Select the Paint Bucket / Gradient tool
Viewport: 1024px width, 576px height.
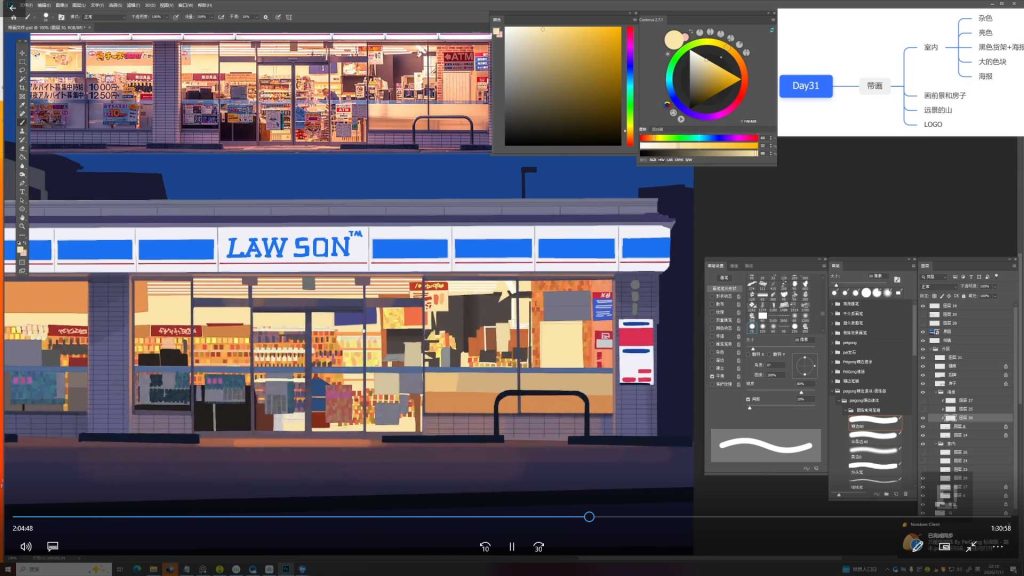(22, 157)
